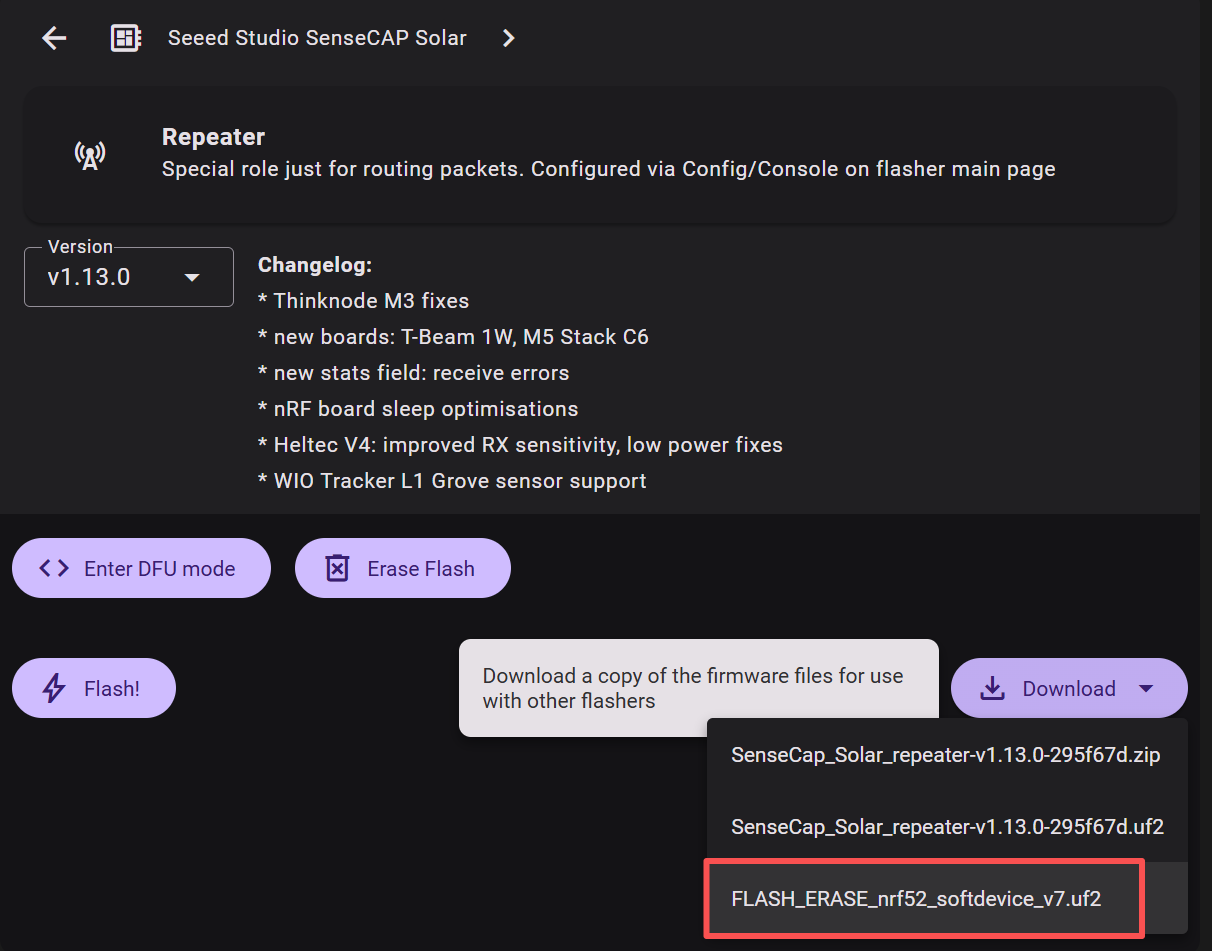Choose the SenseCap_Solar_repeater .uf2 download
Screen dimensions: 1212x951
pyautogui.click(x=946, y=827)
